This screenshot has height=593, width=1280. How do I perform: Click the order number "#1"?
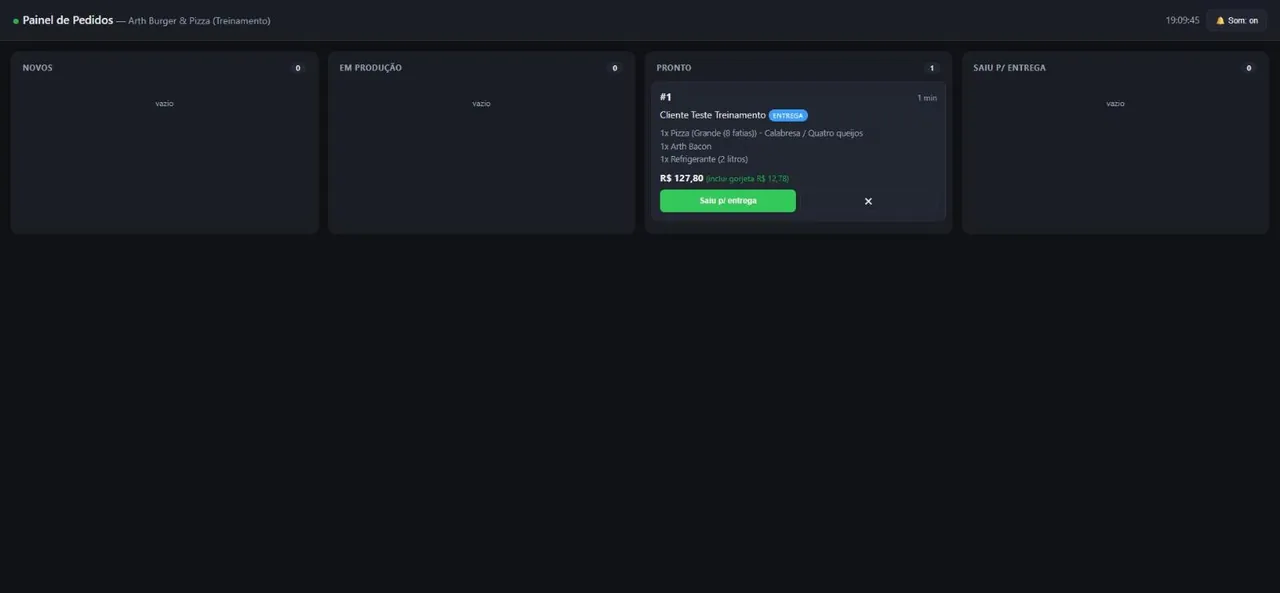[x=666, y=97]
